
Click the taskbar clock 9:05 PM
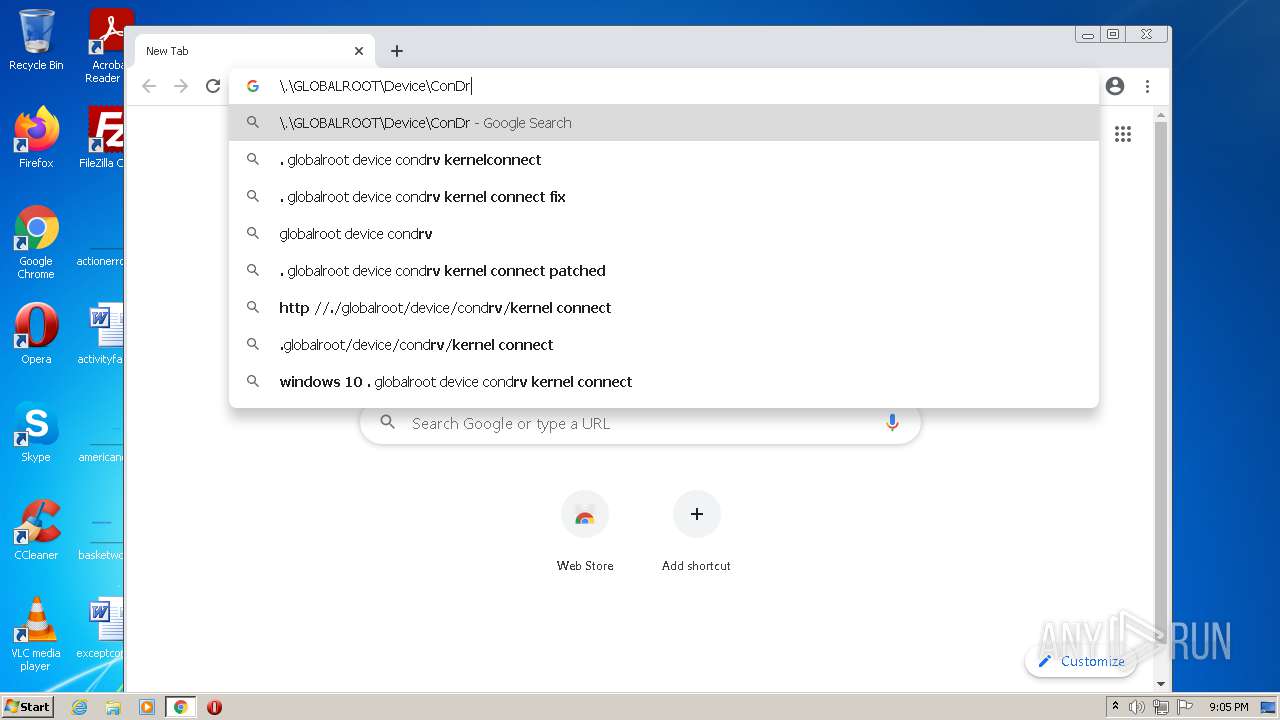(x=1229, y=707)
